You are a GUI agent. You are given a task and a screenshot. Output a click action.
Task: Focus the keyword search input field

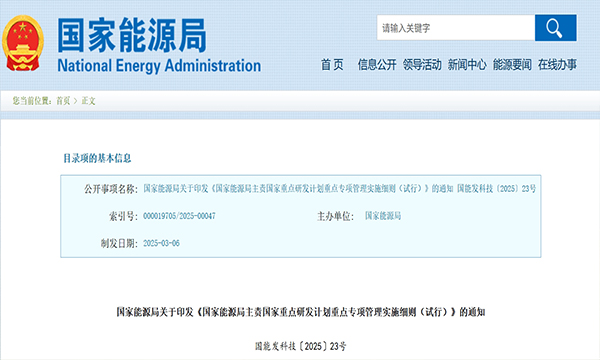pyautogui.click(x=456, y=28)
